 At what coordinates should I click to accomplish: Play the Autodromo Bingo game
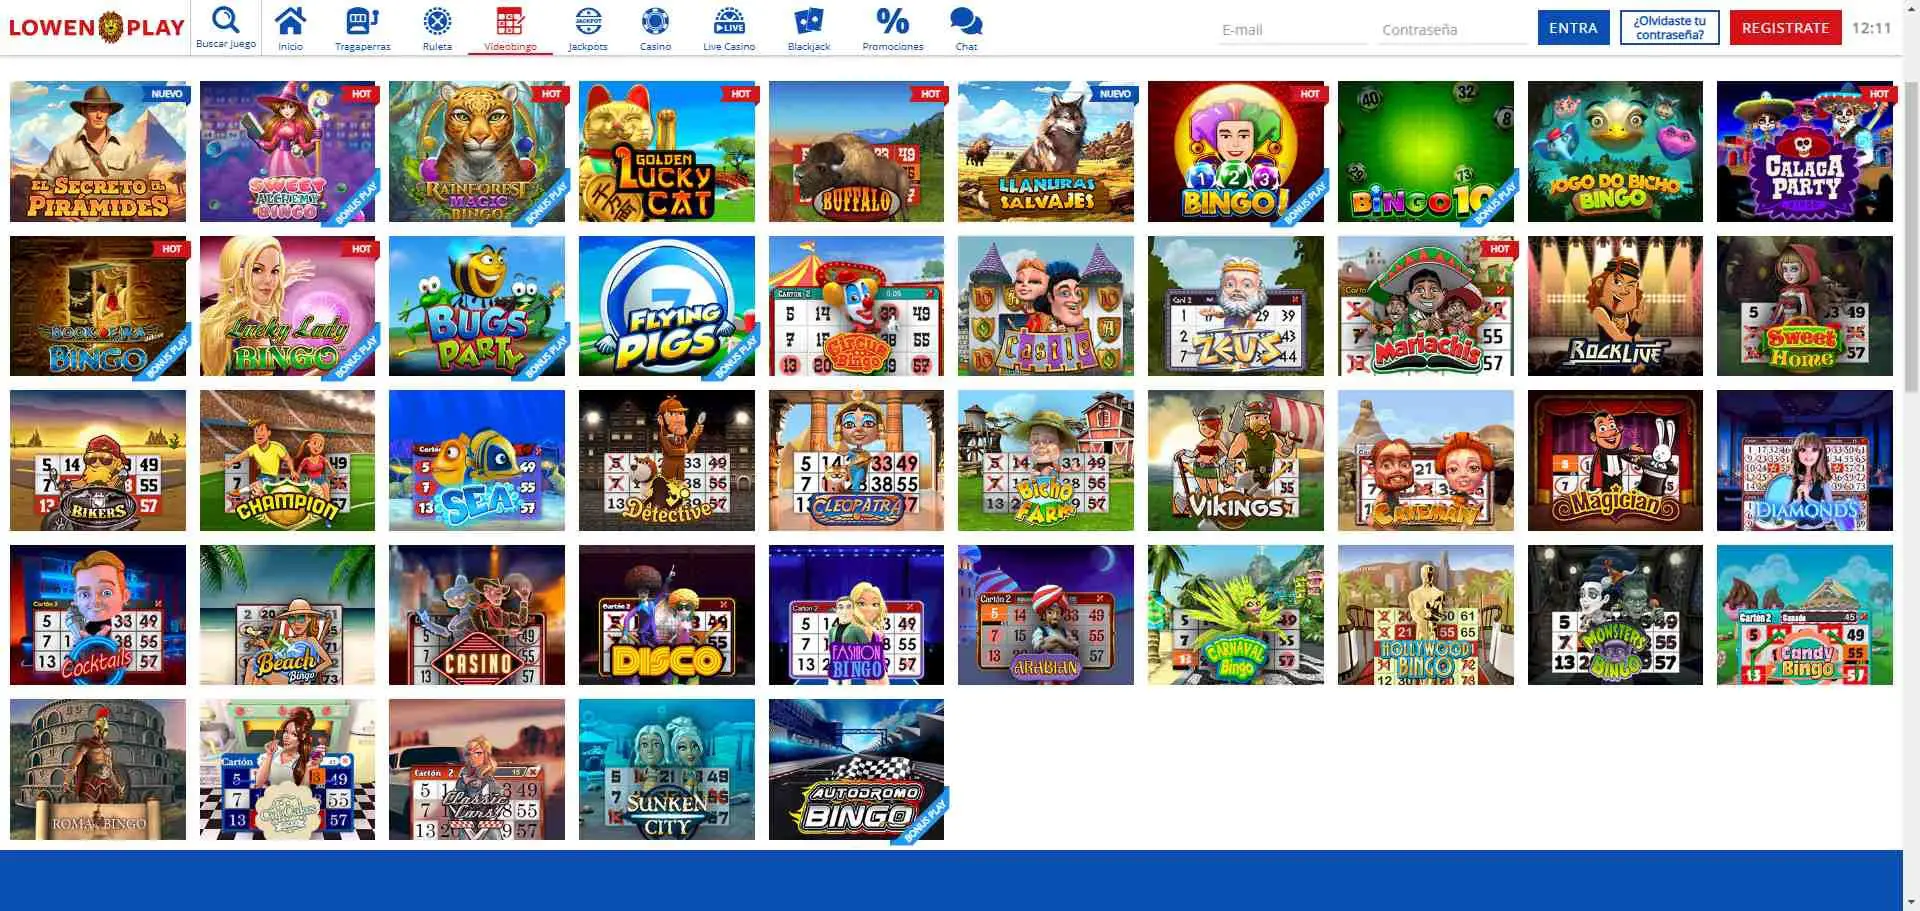tap(856, 769)
